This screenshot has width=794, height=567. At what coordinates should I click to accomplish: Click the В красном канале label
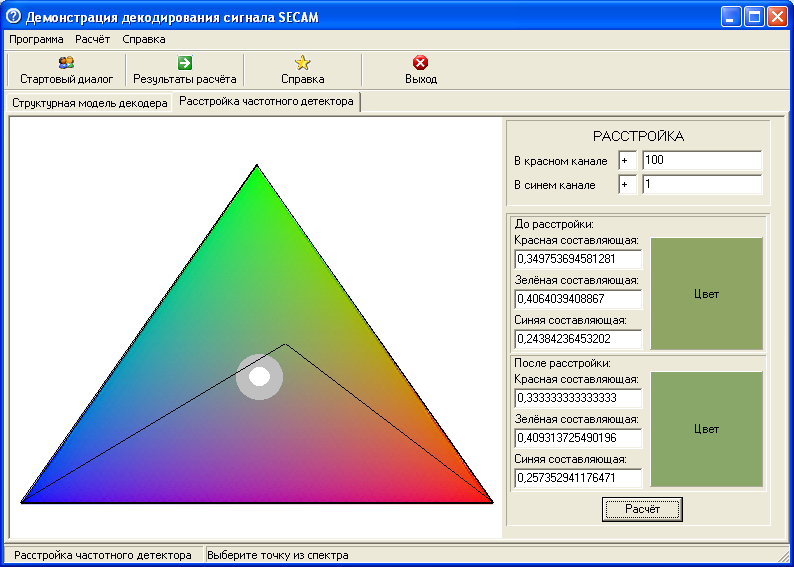tap(561, 161)
